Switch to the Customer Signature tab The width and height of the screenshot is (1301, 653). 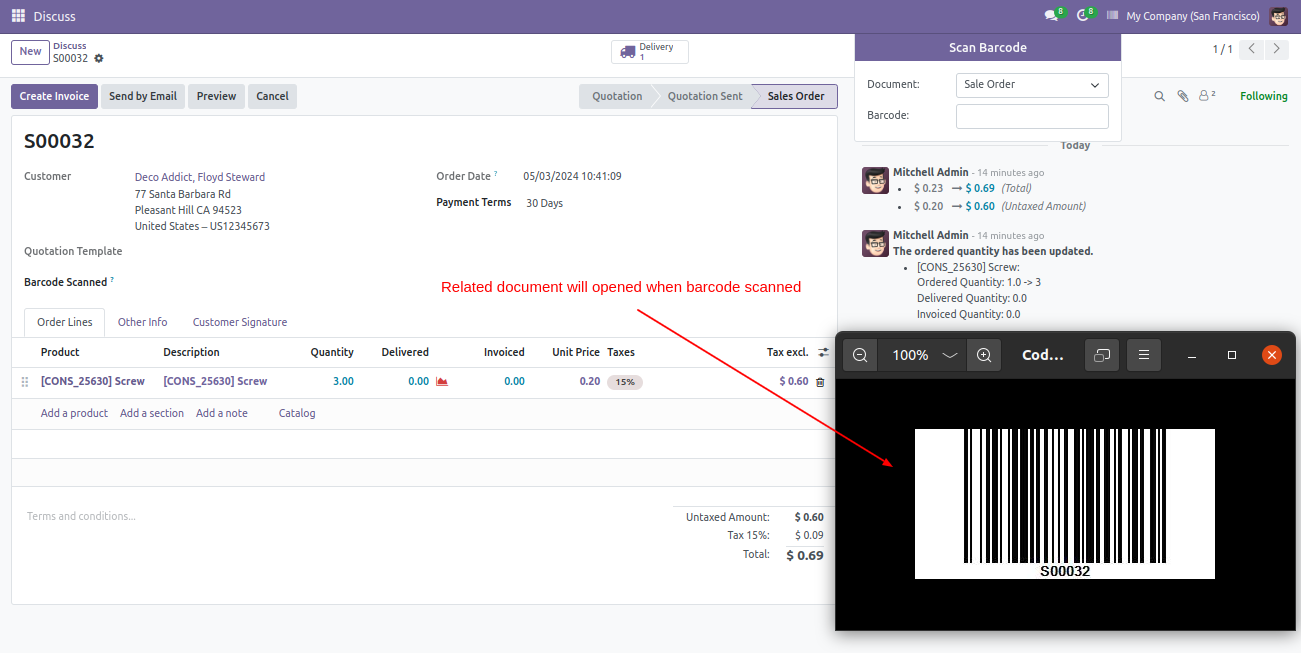240,323
